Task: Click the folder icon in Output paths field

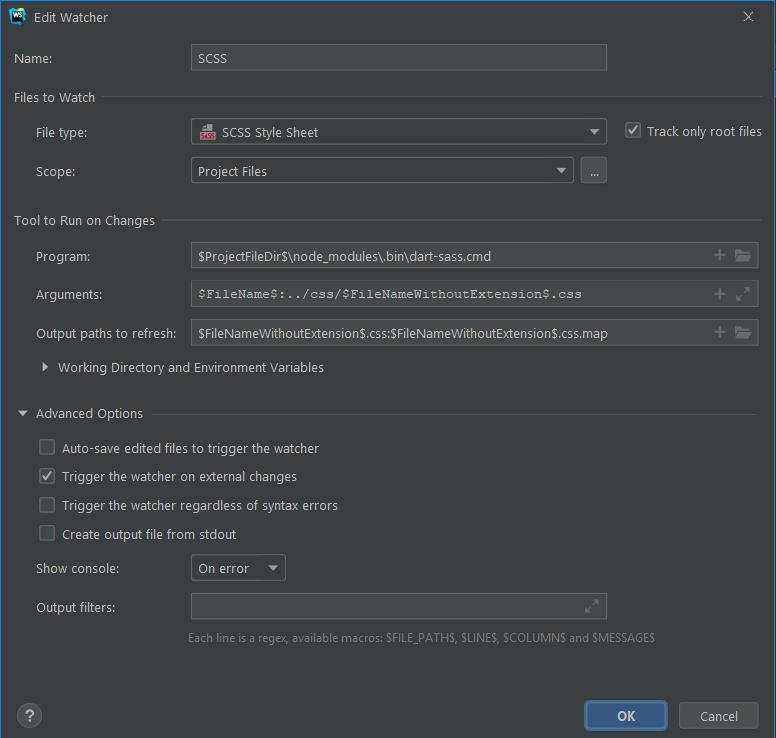Action: click(x=742, y=332)
